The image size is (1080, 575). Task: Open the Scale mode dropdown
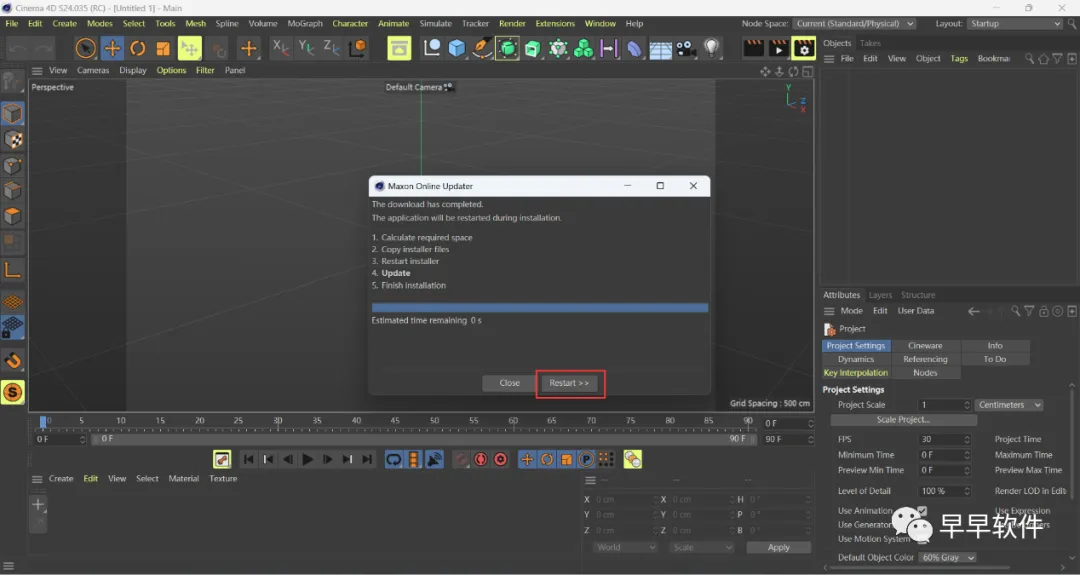click(701, 547)
